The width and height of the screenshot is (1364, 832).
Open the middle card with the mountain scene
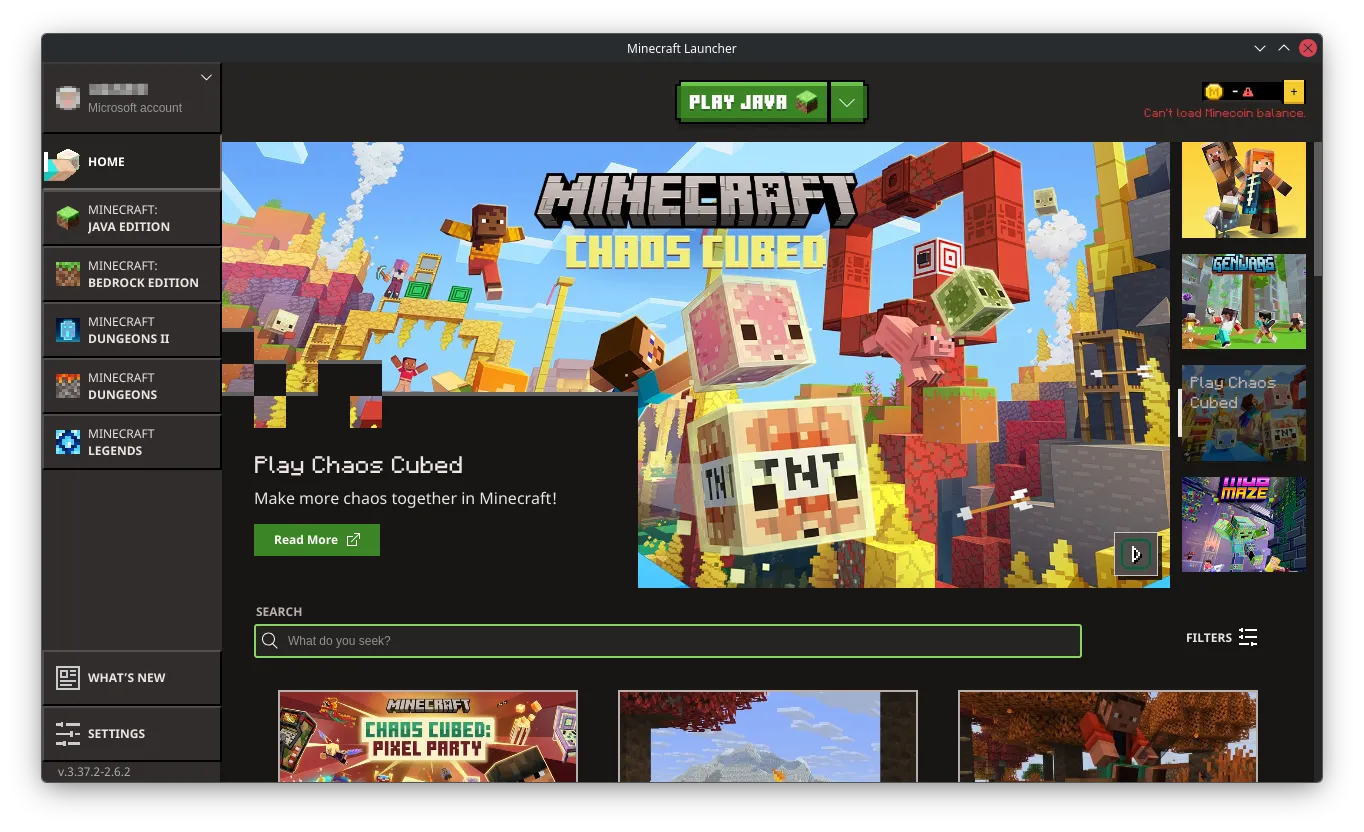pyautogui.click(x=768, y=737)
